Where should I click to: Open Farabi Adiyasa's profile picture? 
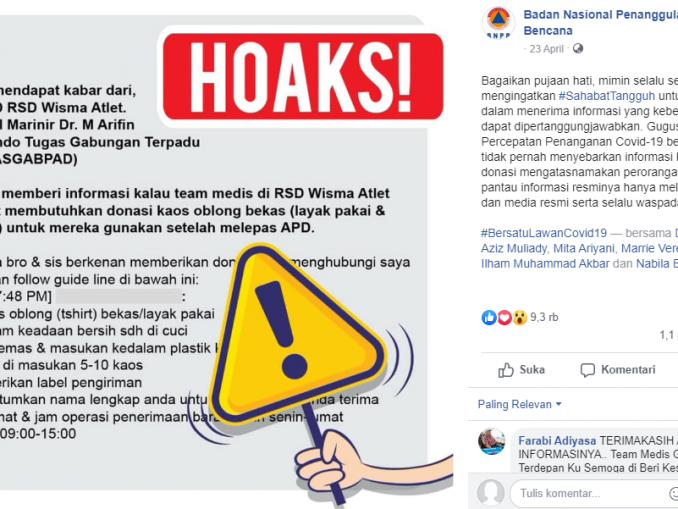492,442
